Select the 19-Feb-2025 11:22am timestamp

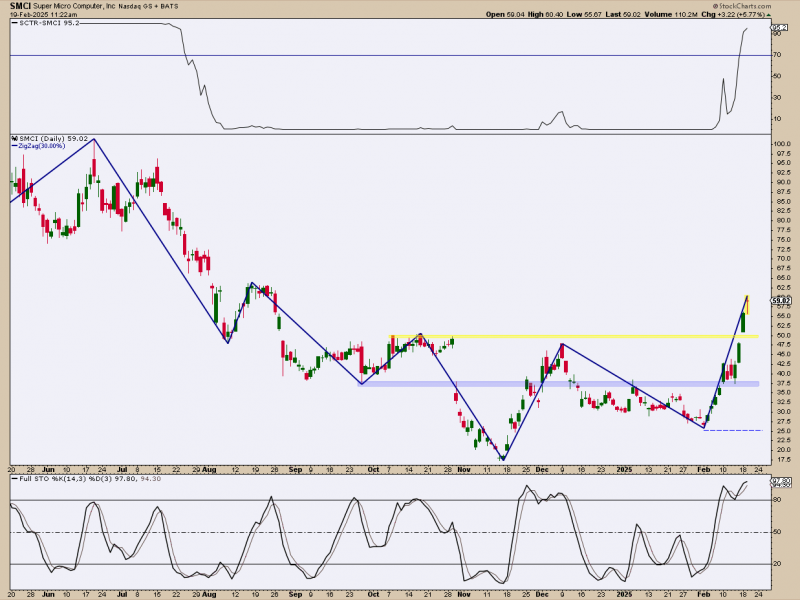[43, 15]
